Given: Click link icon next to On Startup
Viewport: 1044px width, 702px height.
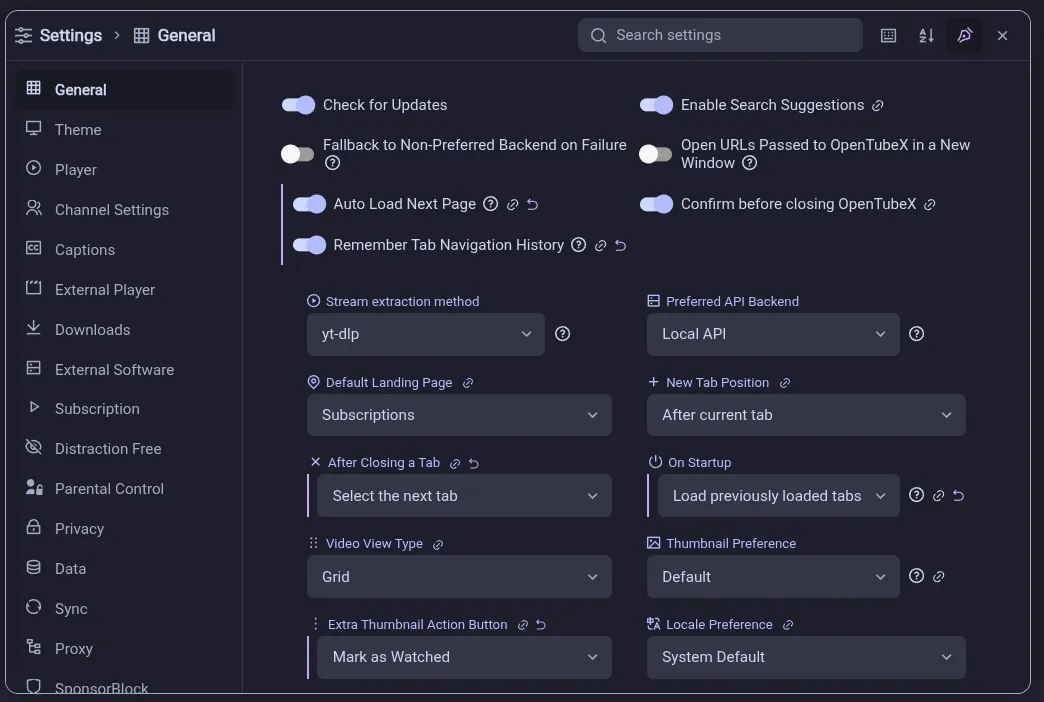Looking at the screenshot, I should pos(938,496).
